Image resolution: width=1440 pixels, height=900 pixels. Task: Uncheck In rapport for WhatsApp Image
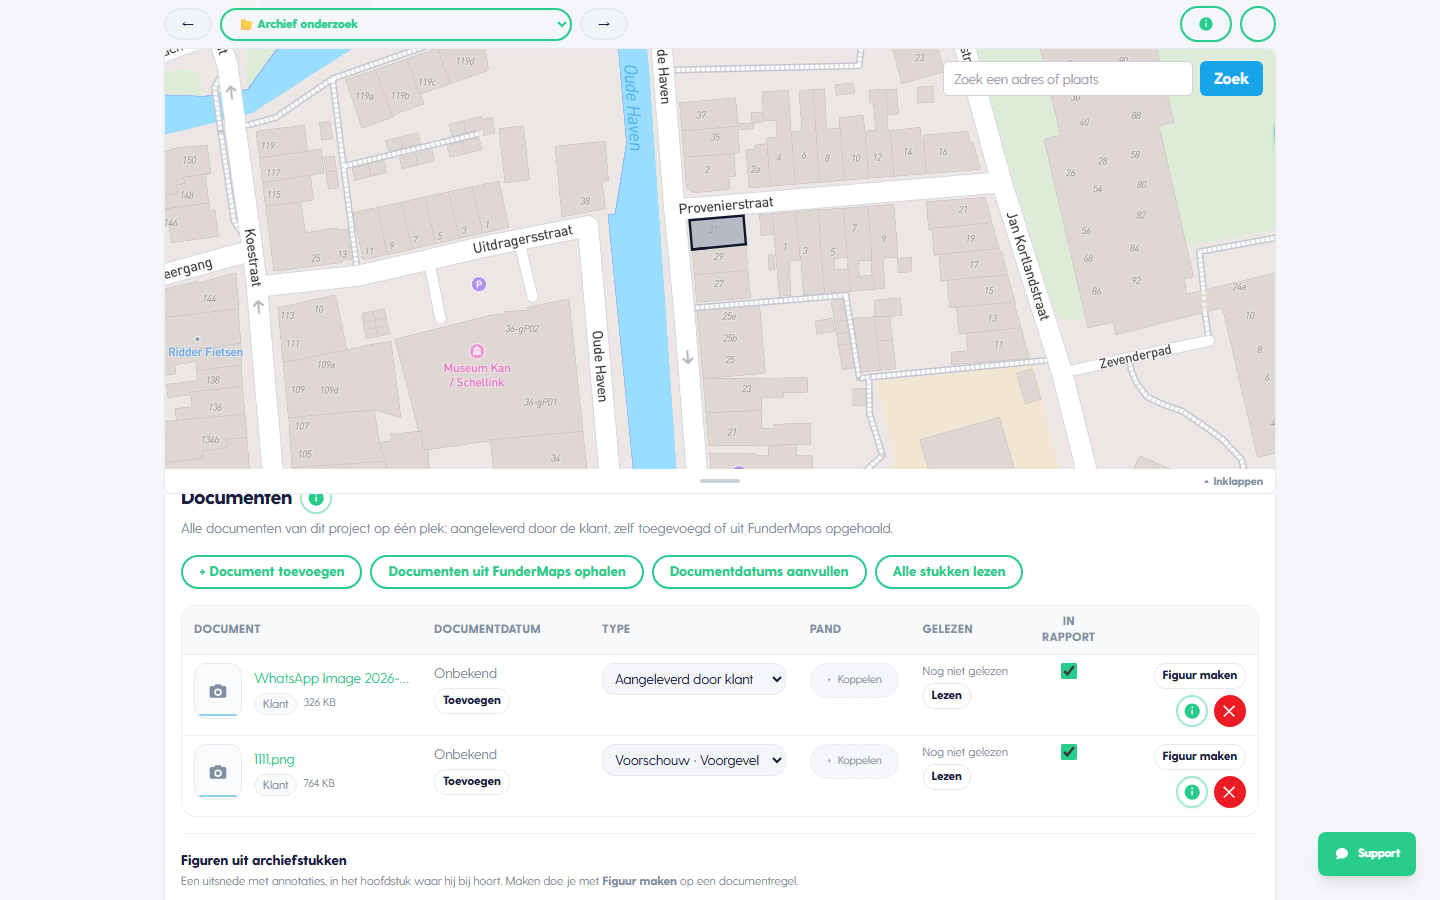click(x=1069, y=671)
